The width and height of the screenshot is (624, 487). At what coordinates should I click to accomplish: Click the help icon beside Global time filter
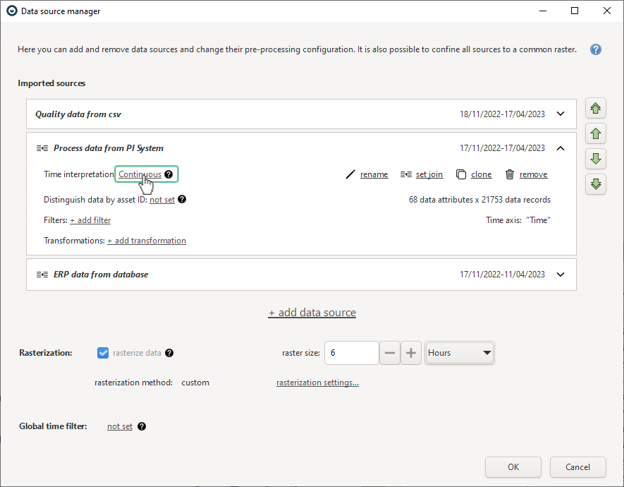[x=142, y=427]
